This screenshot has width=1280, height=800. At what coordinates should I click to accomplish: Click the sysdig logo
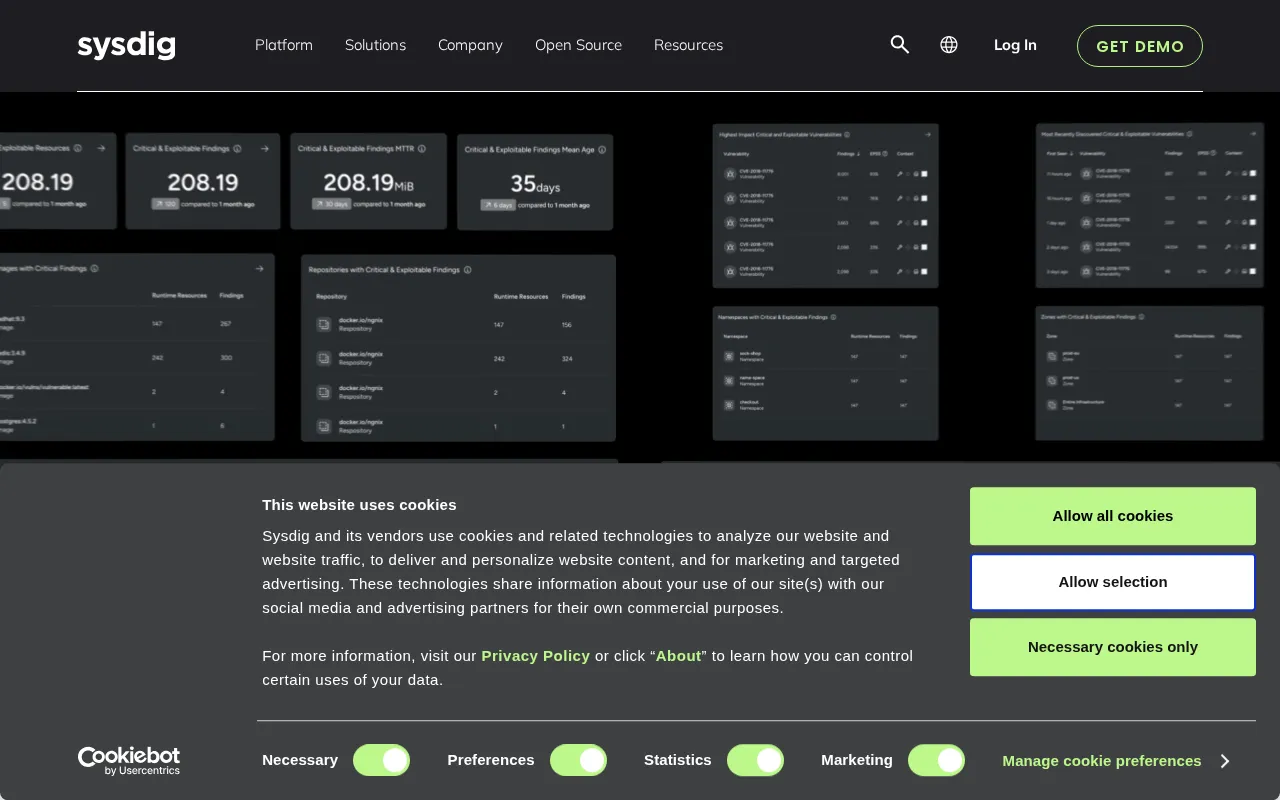point(127,45)
